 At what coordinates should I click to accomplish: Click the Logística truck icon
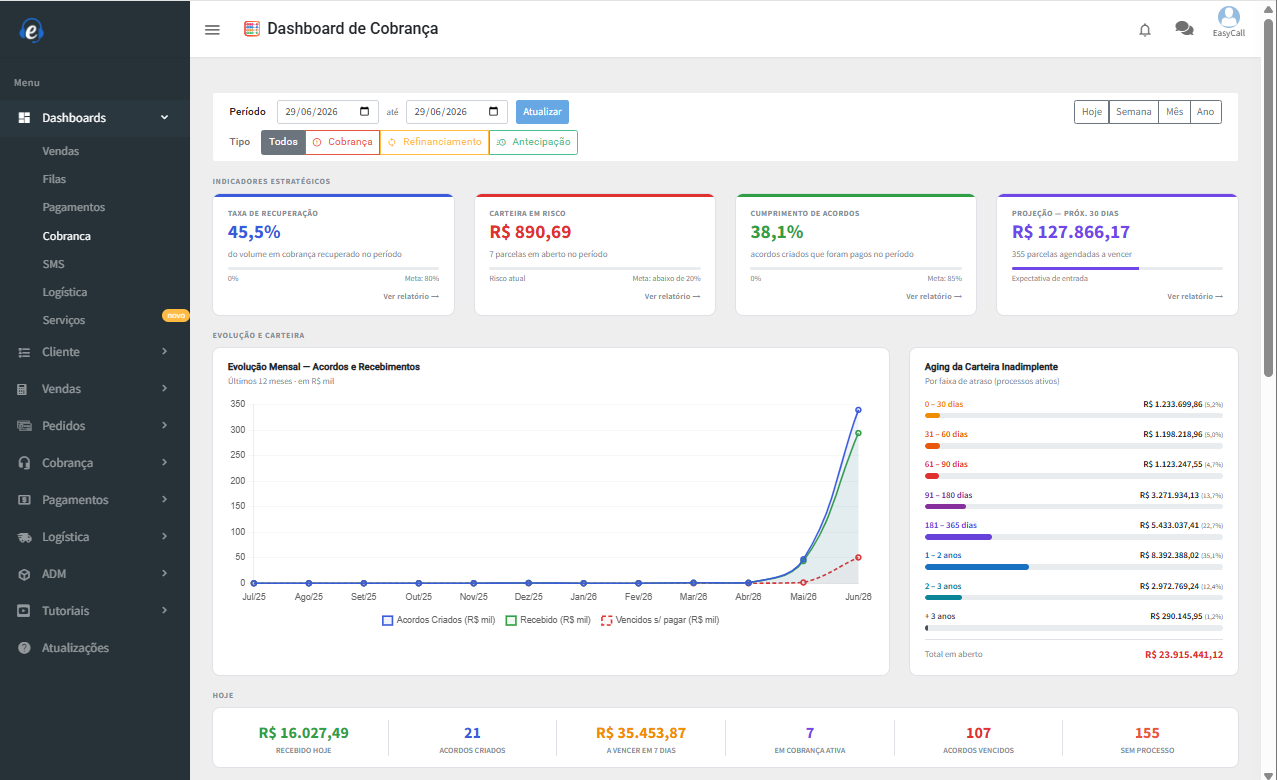pos(24,537)
